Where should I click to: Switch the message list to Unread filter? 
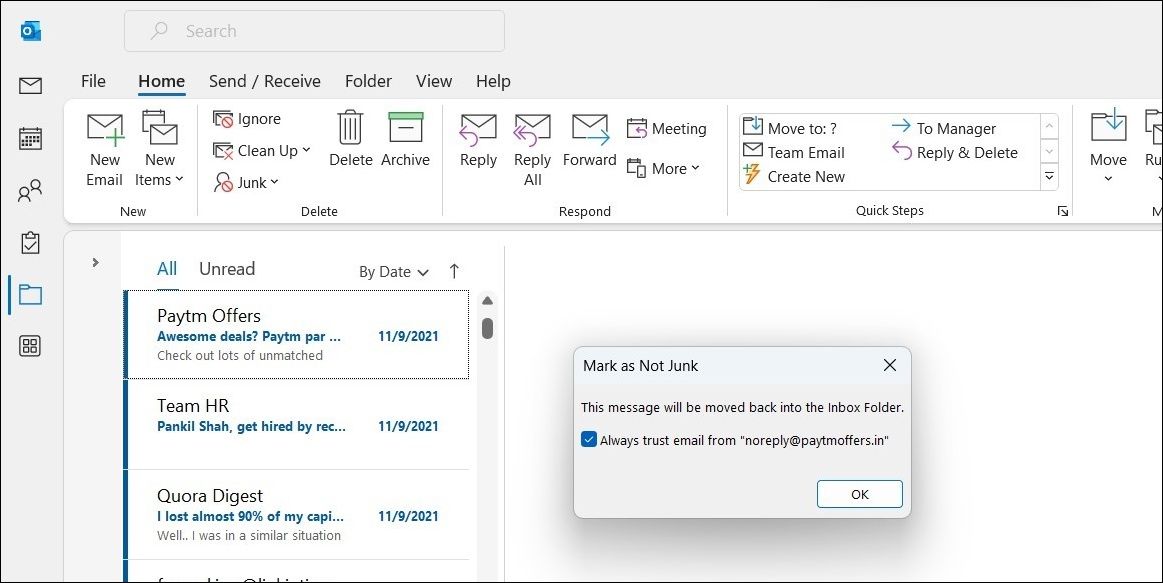(226, 268)
